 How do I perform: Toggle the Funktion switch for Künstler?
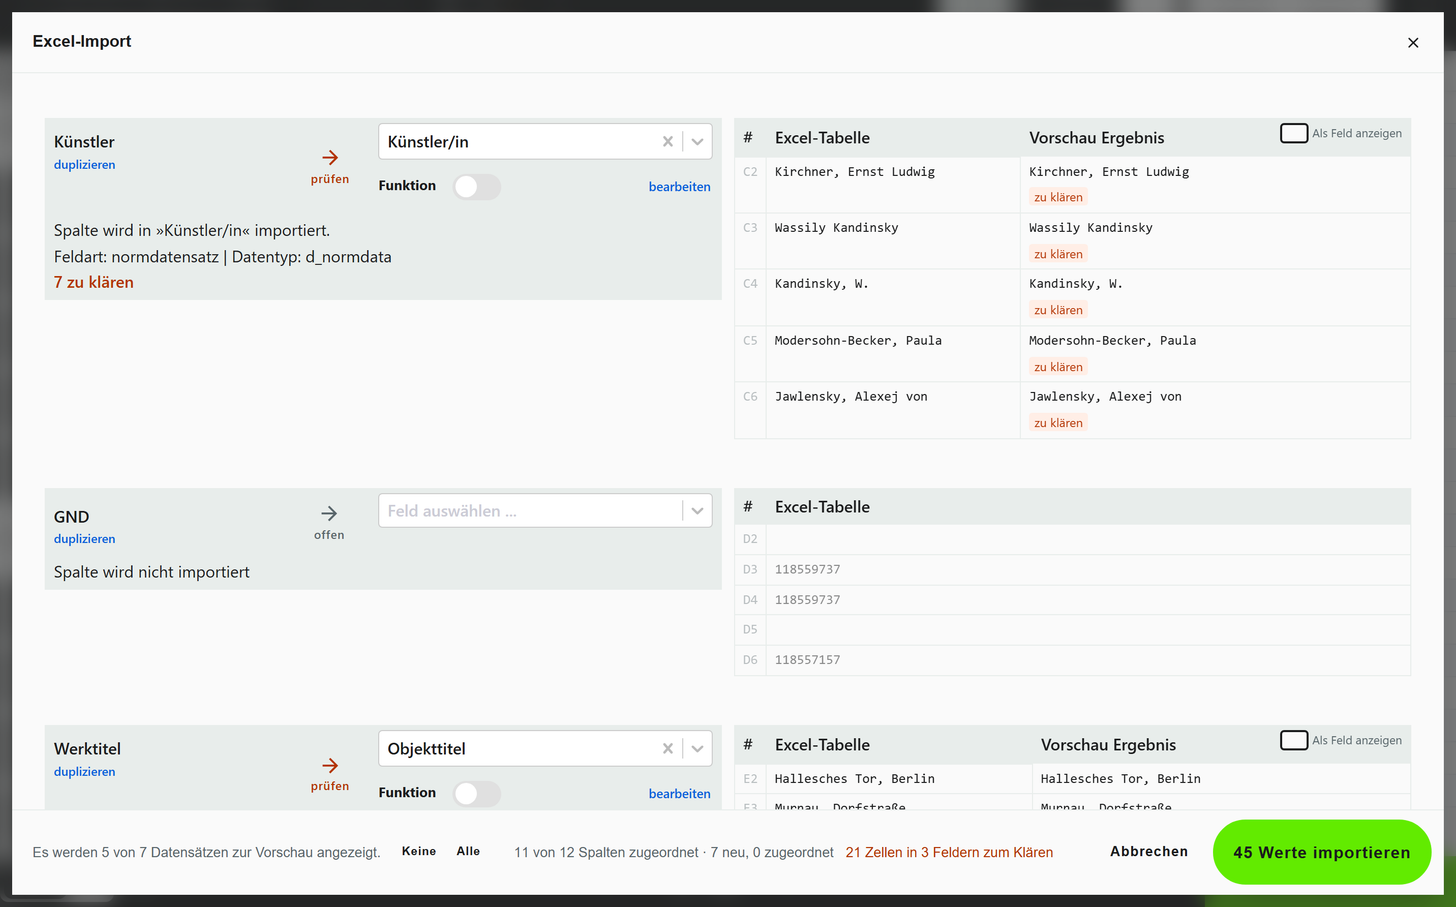477,187
